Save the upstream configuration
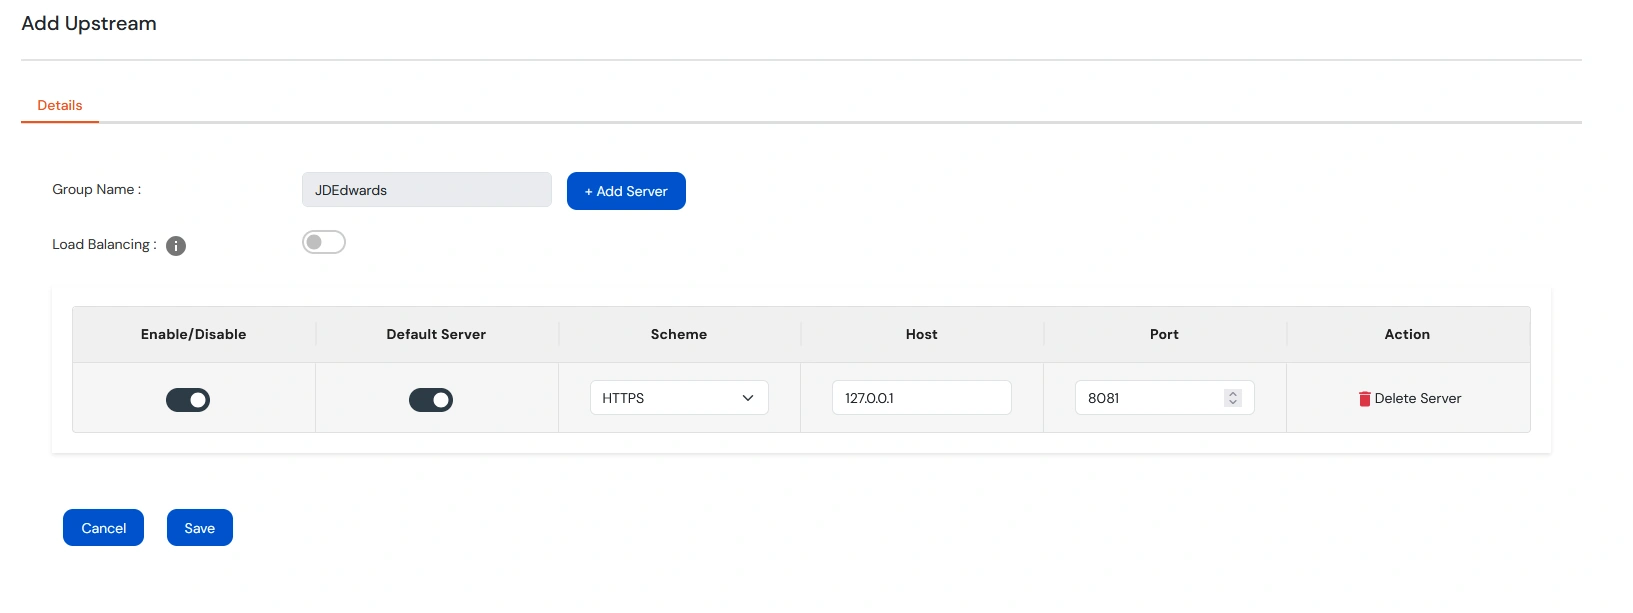The width and height of the screenshot is (1633, 613). pyautogui.click(x=200, y=528)
